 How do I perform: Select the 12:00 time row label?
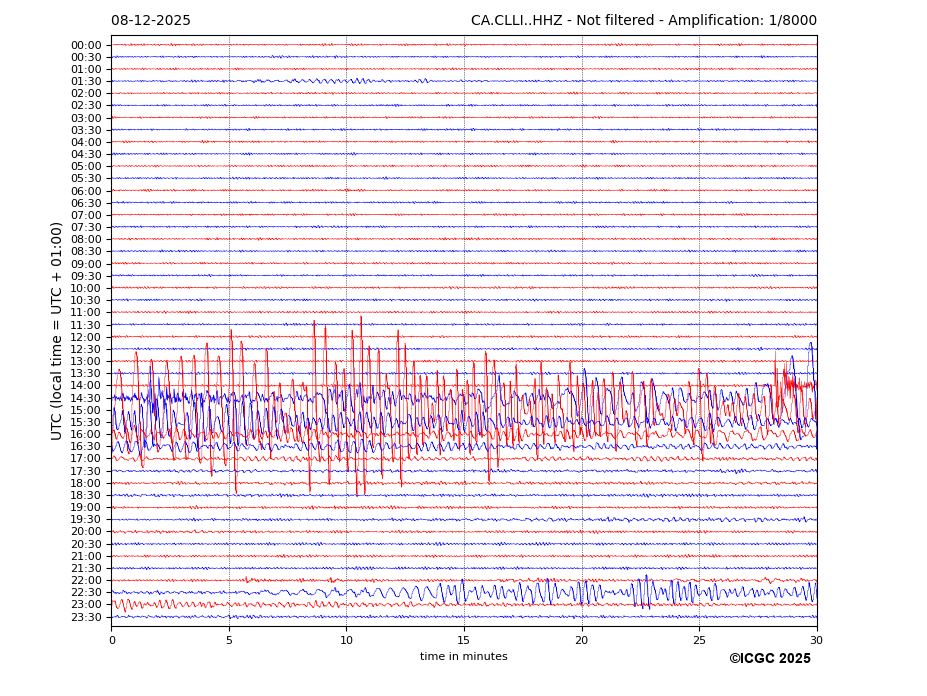pyautogui.click(x=86, y=337)
